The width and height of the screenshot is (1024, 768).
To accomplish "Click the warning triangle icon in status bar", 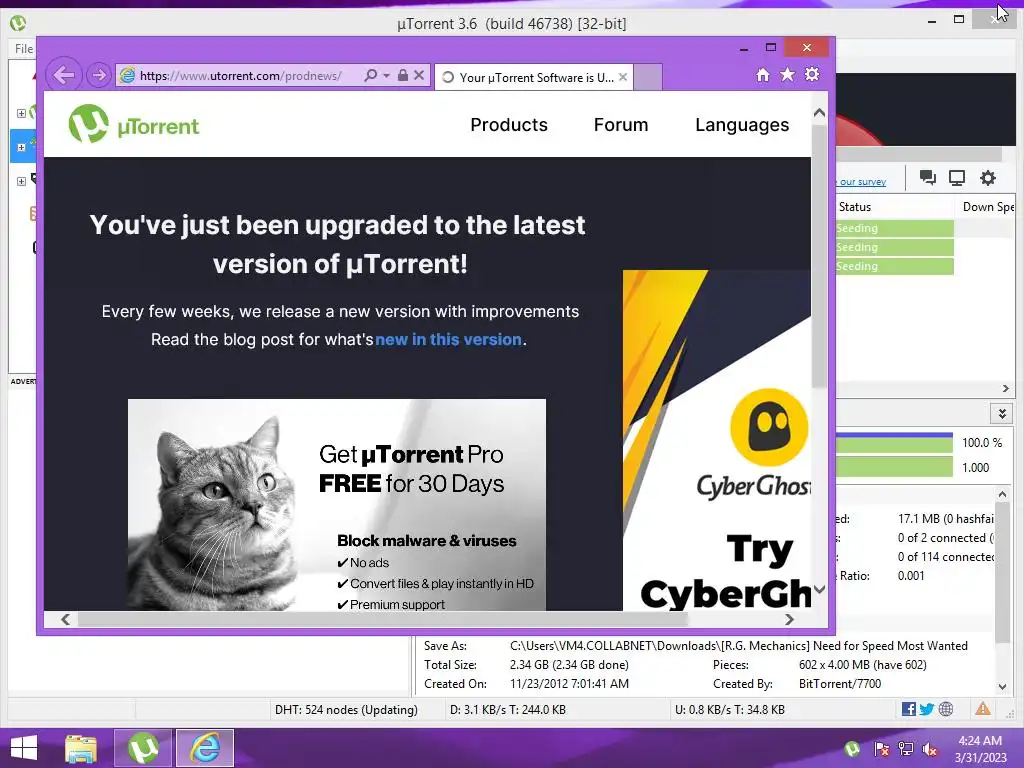I will (x=983, y=709).
